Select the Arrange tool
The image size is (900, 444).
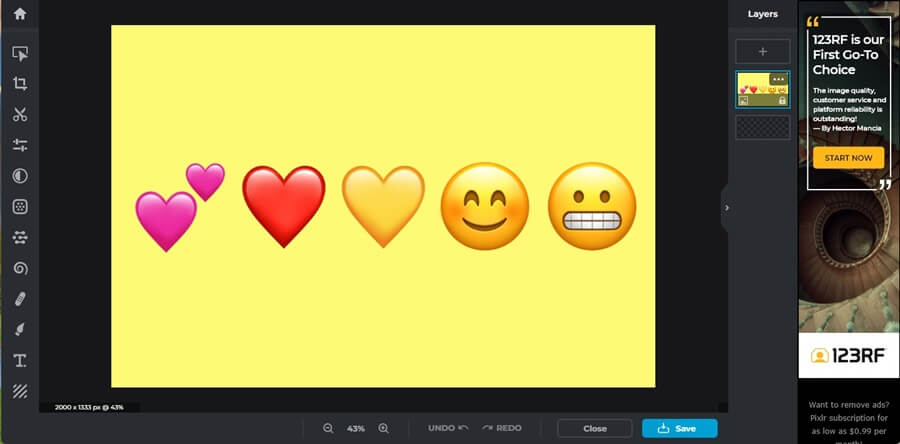20,54
